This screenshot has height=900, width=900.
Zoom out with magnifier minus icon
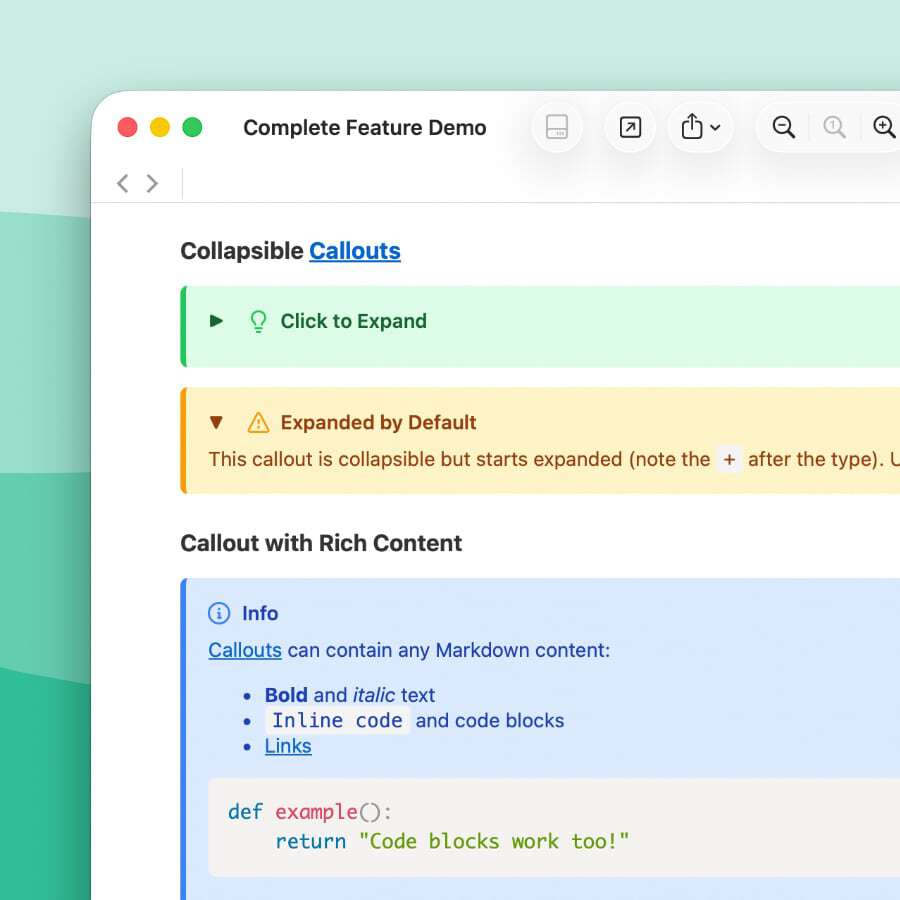(x=783, y=127)
